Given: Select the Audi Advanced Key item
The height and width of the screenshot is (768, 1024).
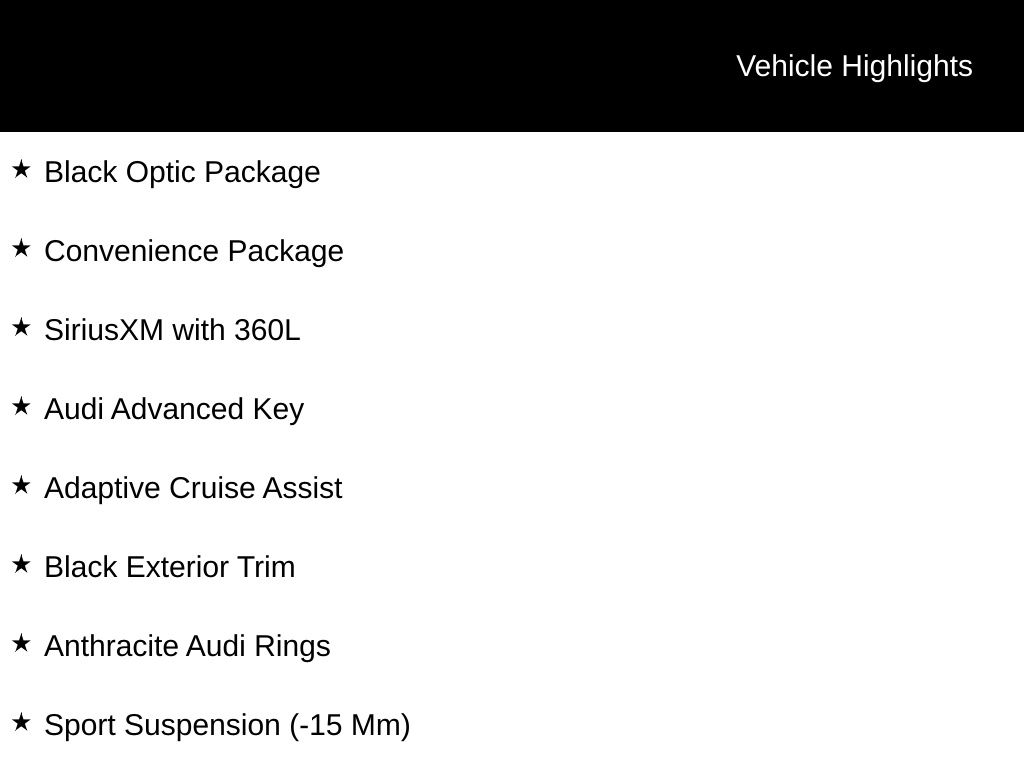Looking at the screenshot, I should (174, 409).
